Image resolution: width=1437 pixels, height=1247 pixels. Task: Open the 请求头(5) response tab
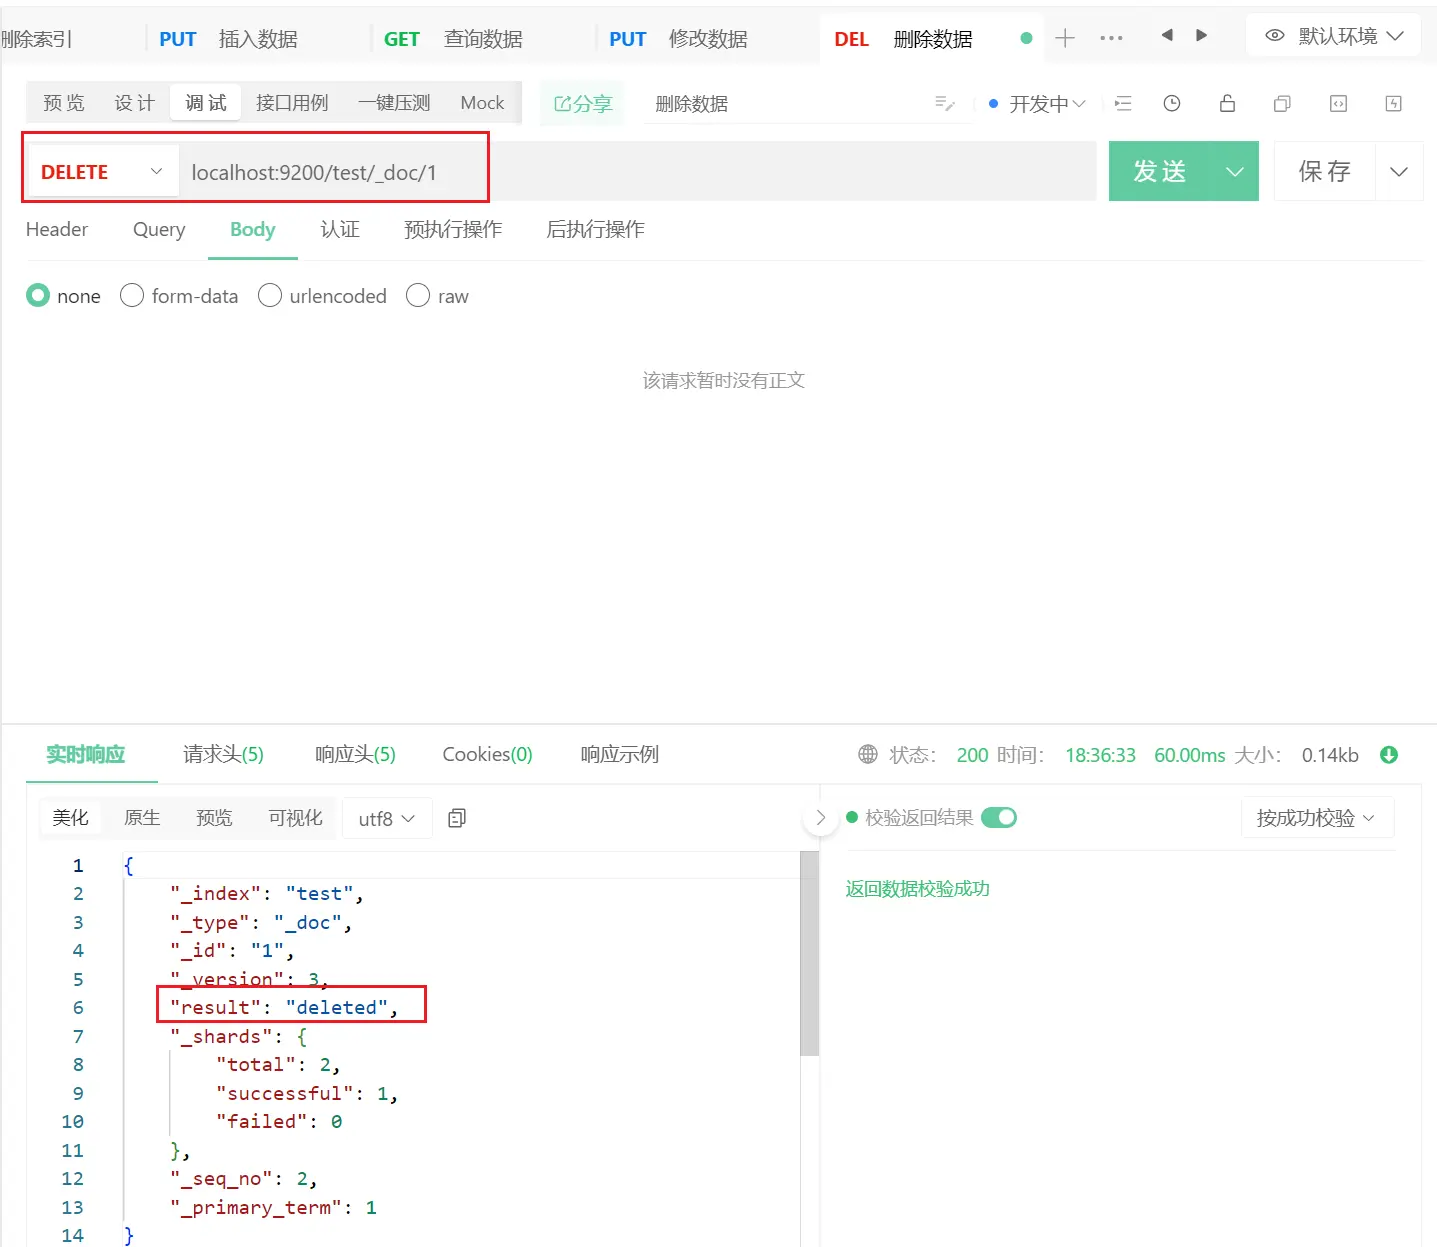[x=223, y=754]
